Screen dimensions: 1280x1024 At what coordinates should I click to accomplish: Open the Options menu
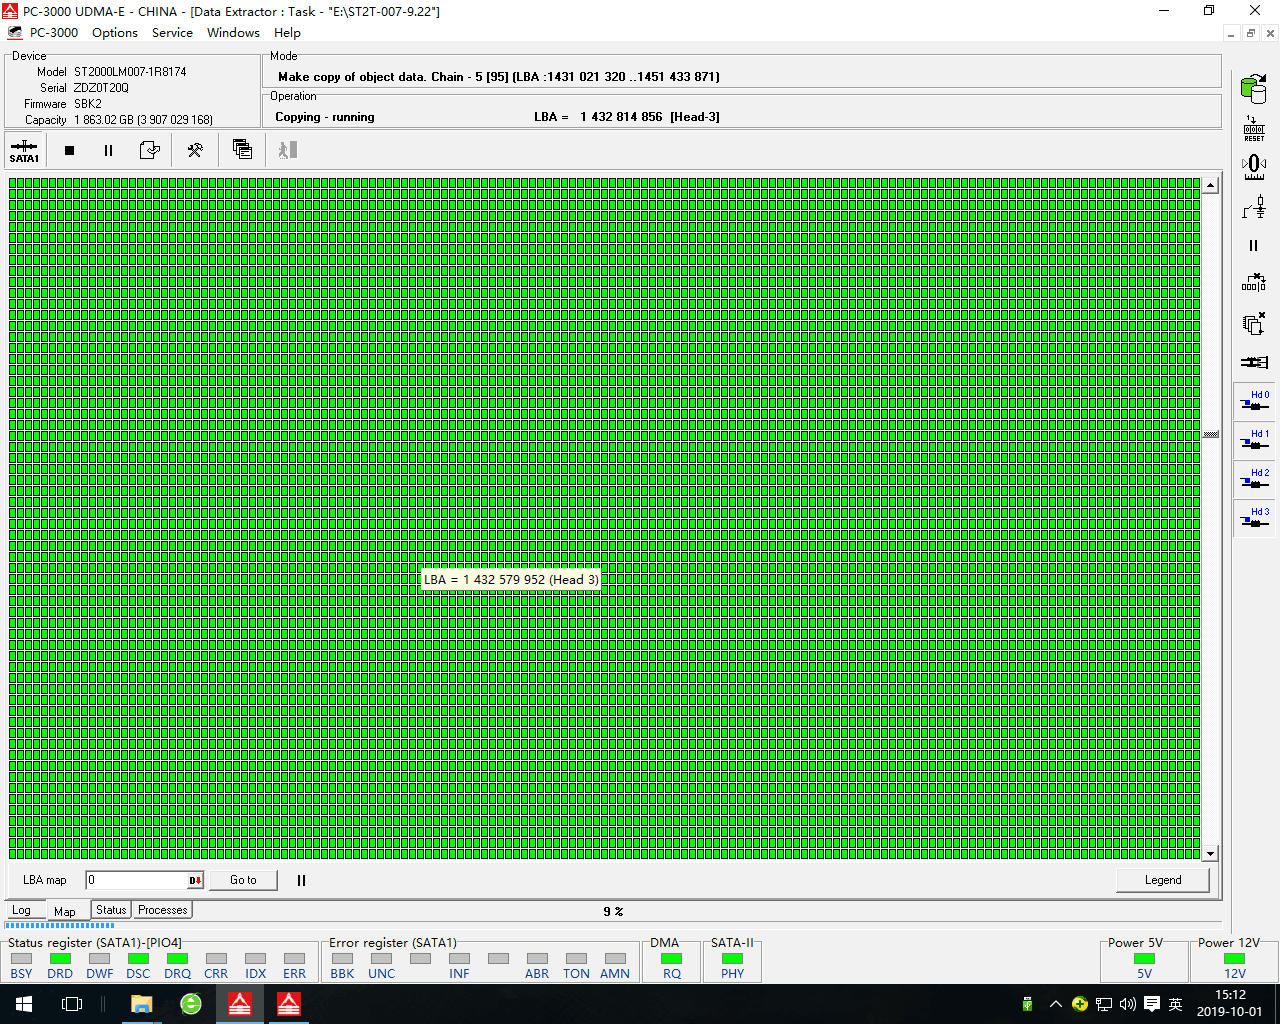click(115, 33)
